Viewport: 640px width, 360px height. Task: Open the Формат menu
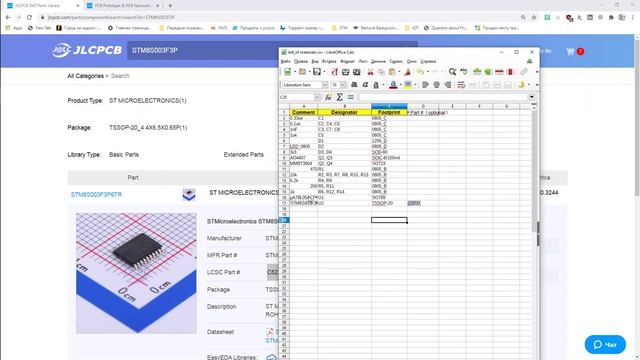pyautogui.click(x=347, y=61)
